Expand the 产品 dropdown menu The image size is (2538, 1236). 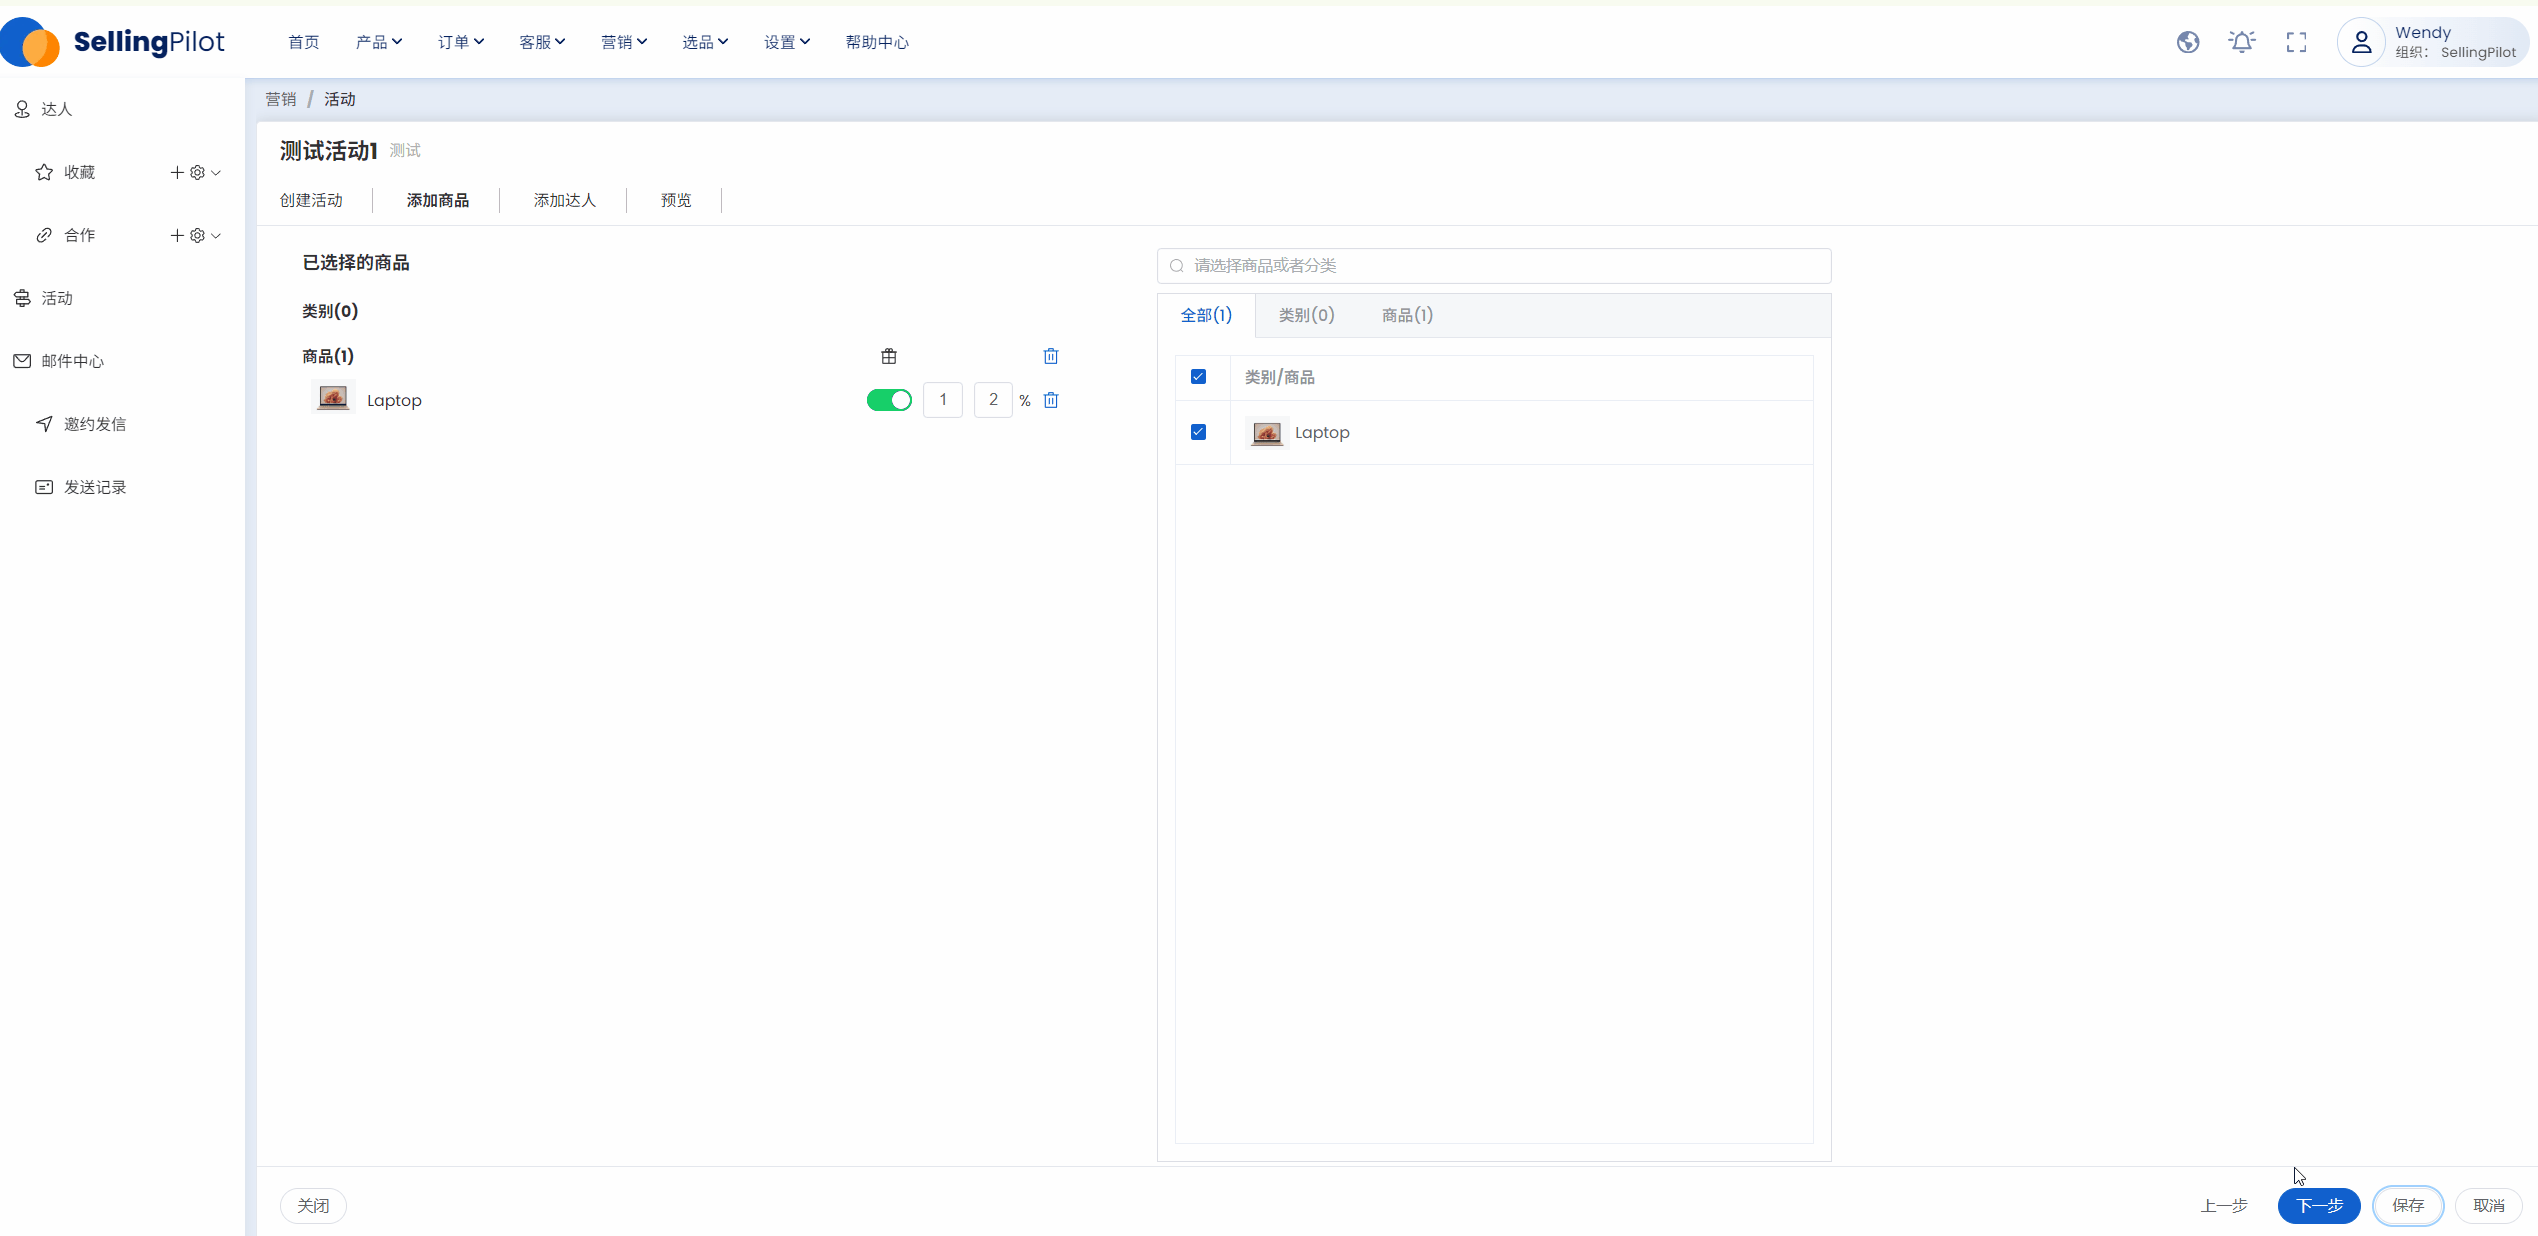click(x=378, y=42)
